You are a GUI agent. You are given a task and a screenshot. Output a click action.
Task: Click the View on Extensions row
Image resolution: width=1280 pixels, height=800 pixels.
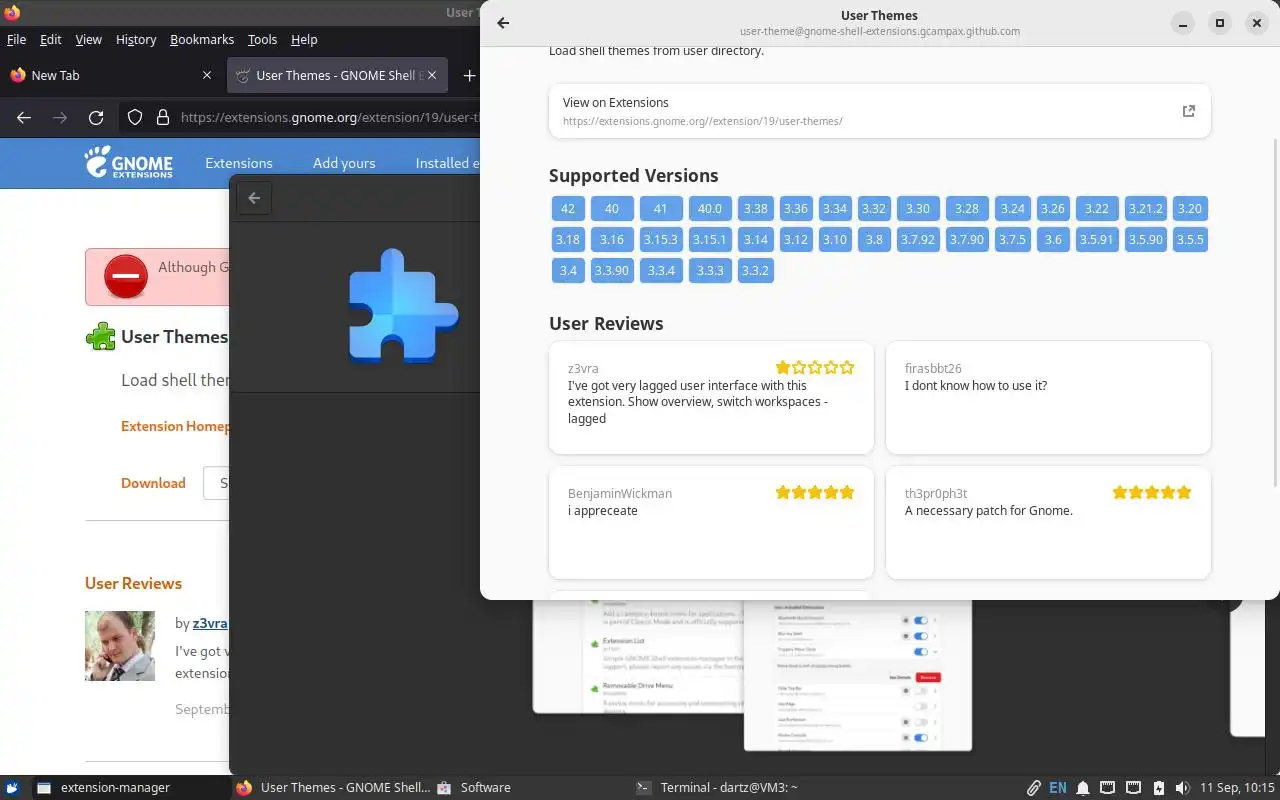[x=880, y=111]
